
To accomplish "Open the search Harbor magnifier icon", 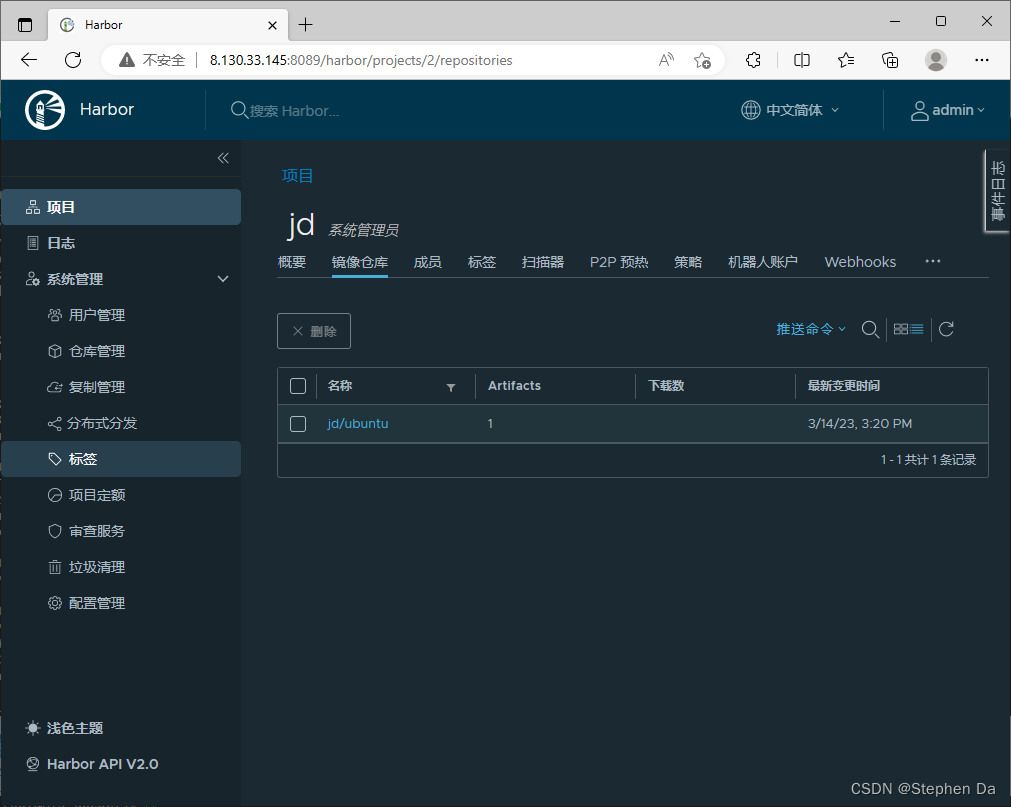I will pyautogui.click(x=869, y=328).
